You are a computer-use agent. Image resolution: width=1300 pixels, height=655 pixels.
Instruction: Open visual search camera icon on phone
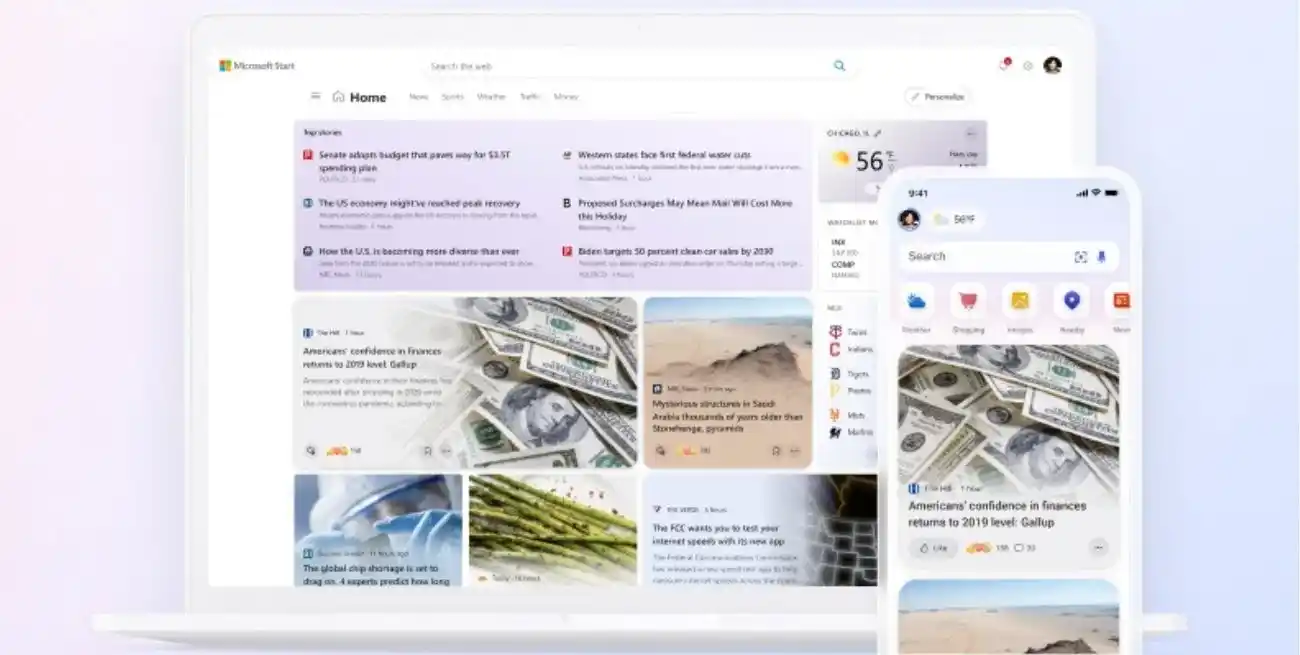pos(1081,256)
